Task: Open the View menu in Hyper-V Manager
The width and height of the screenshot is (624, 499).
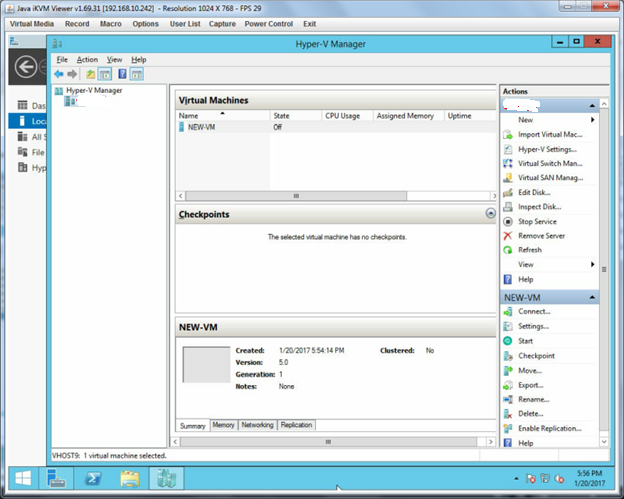Action: point(114,60)
